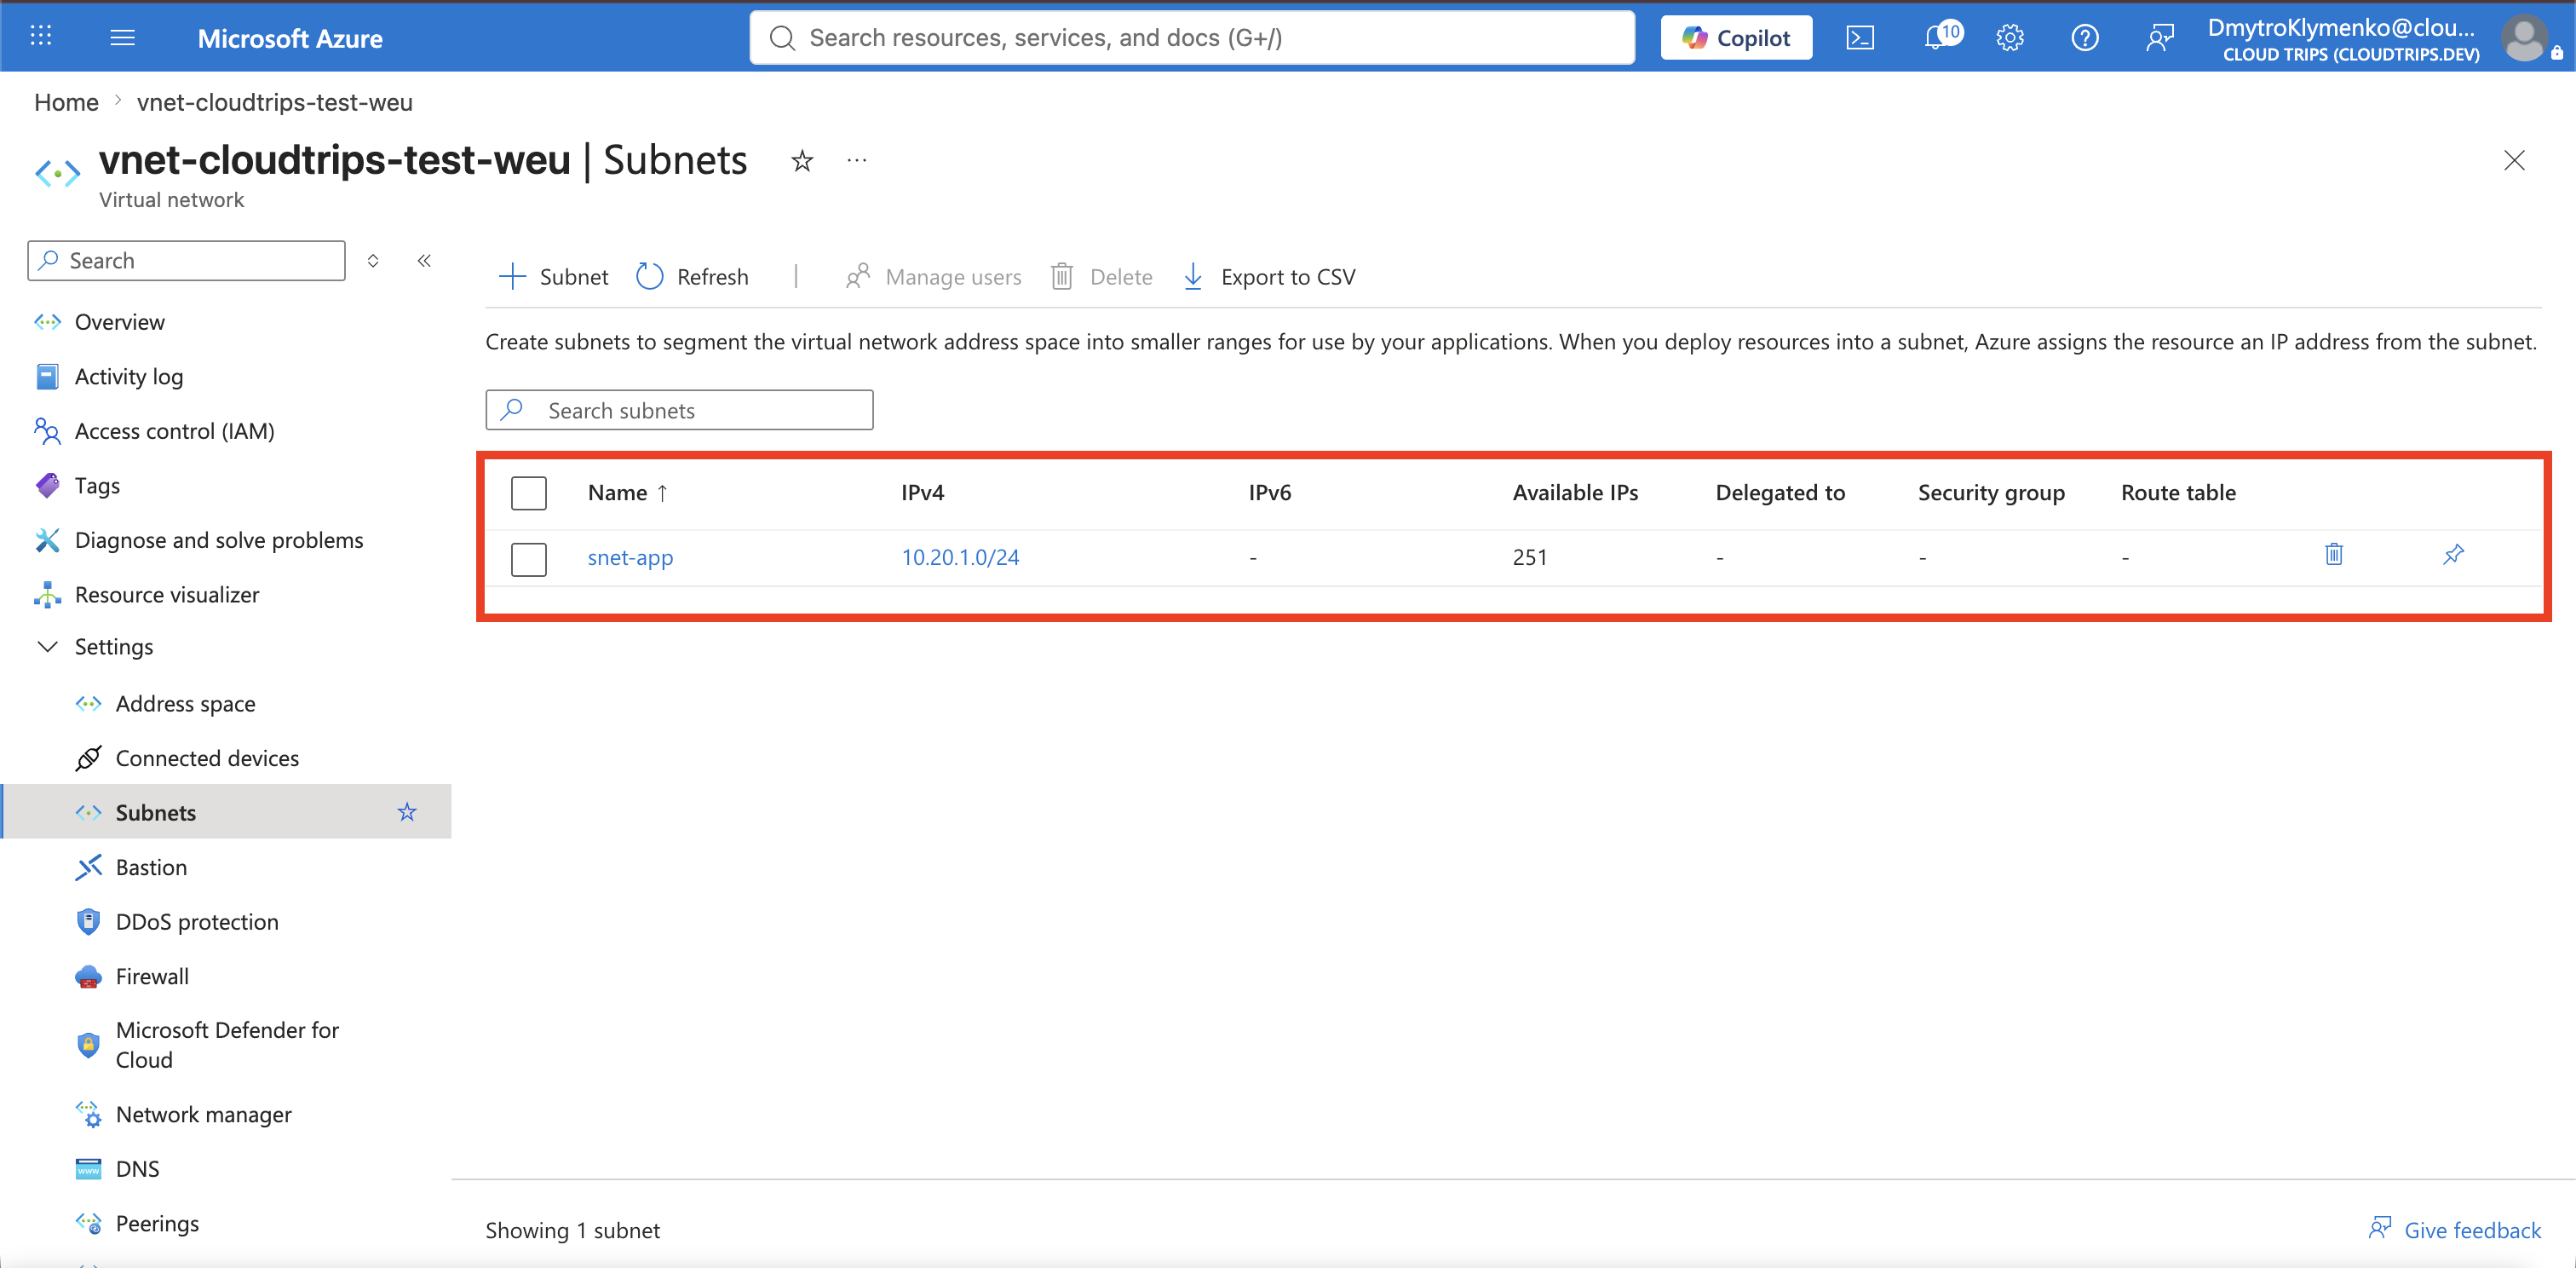
Task: Open the Azure apps grid launcher
Action: tap(40, 37)
